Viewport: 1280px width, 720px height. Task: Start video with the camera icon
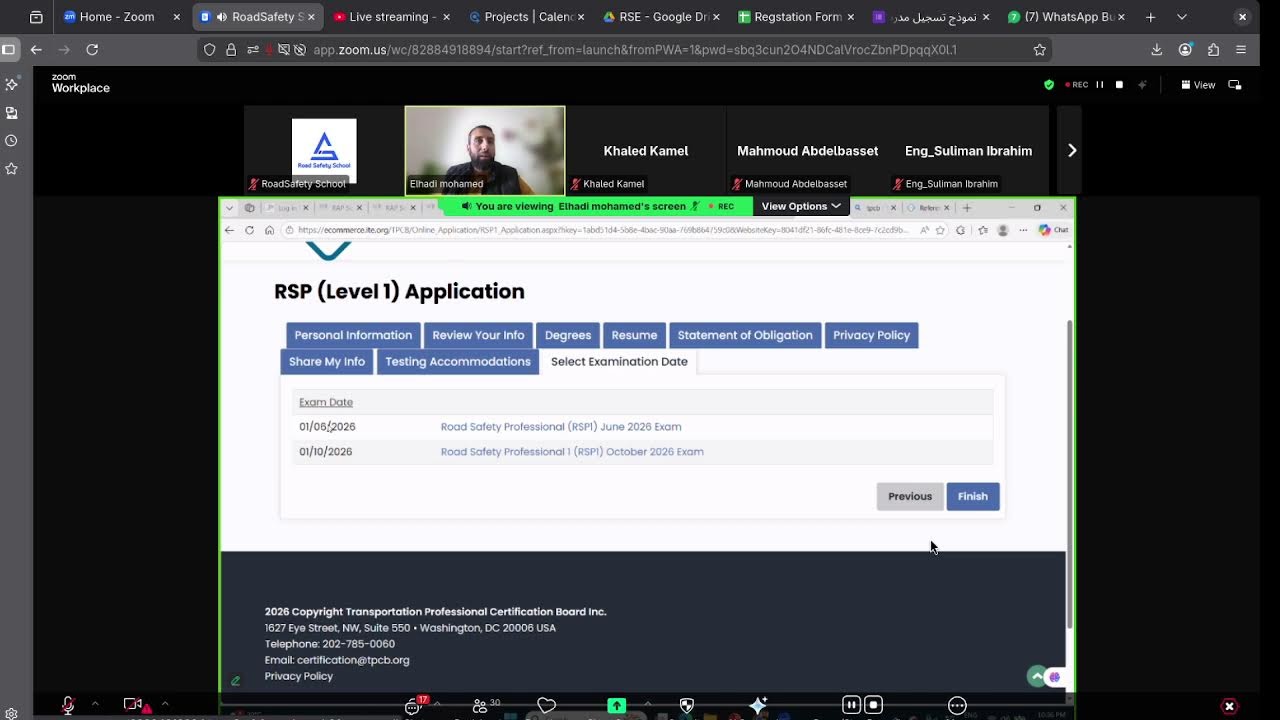pyautogui.click(x=133, y=705)
